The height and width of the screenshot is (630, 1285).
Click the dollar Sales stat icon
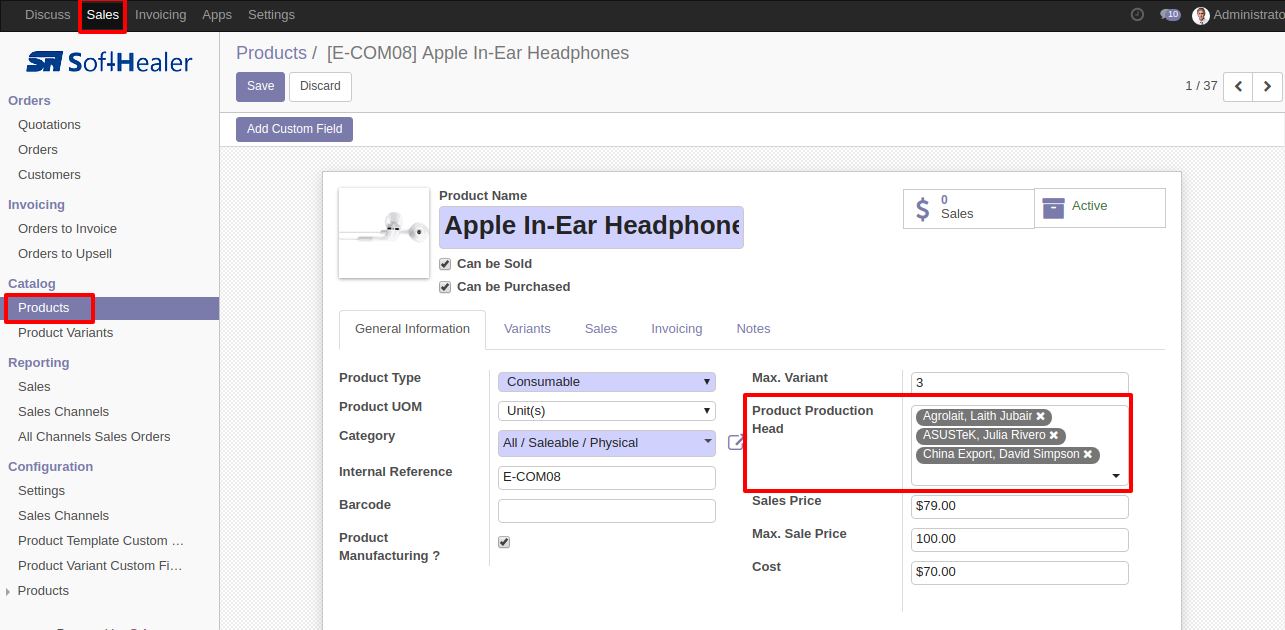pos(922,208)
